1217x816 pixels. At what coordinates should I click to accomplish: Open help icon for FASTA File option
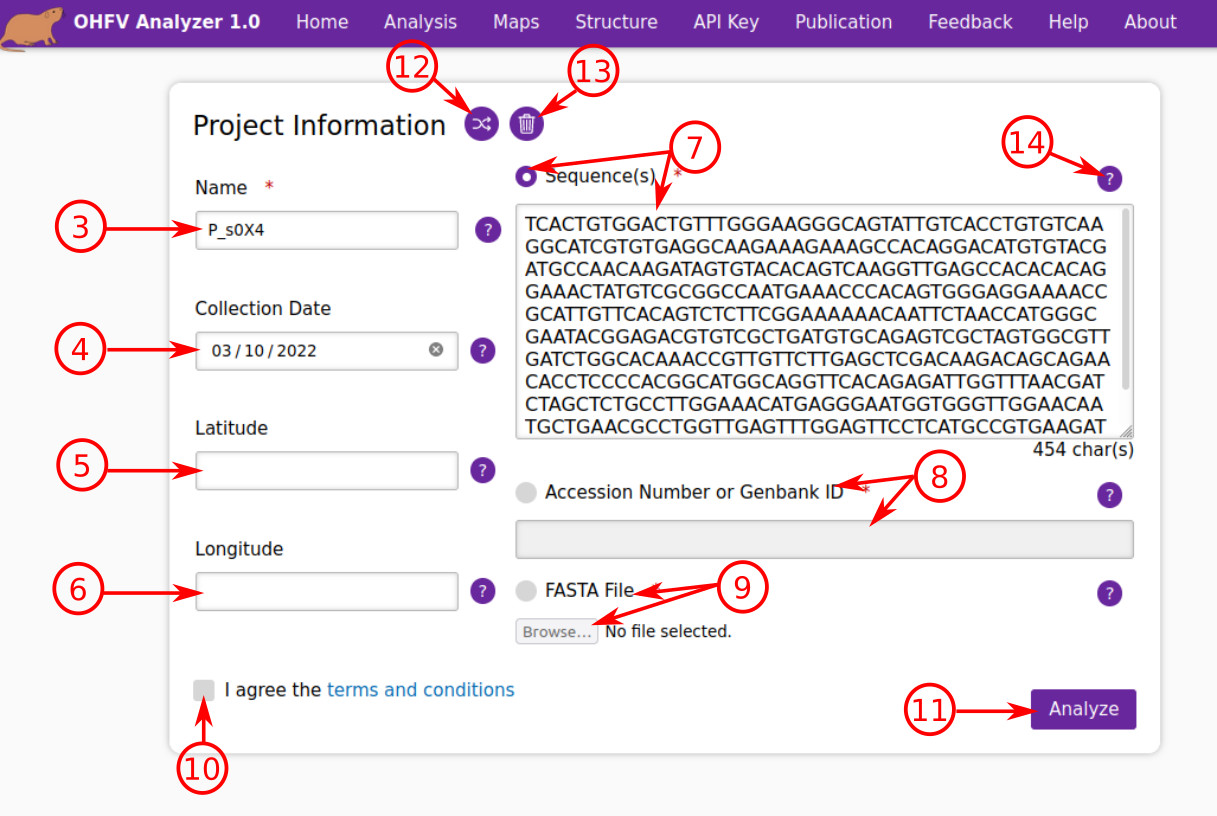1109,593
